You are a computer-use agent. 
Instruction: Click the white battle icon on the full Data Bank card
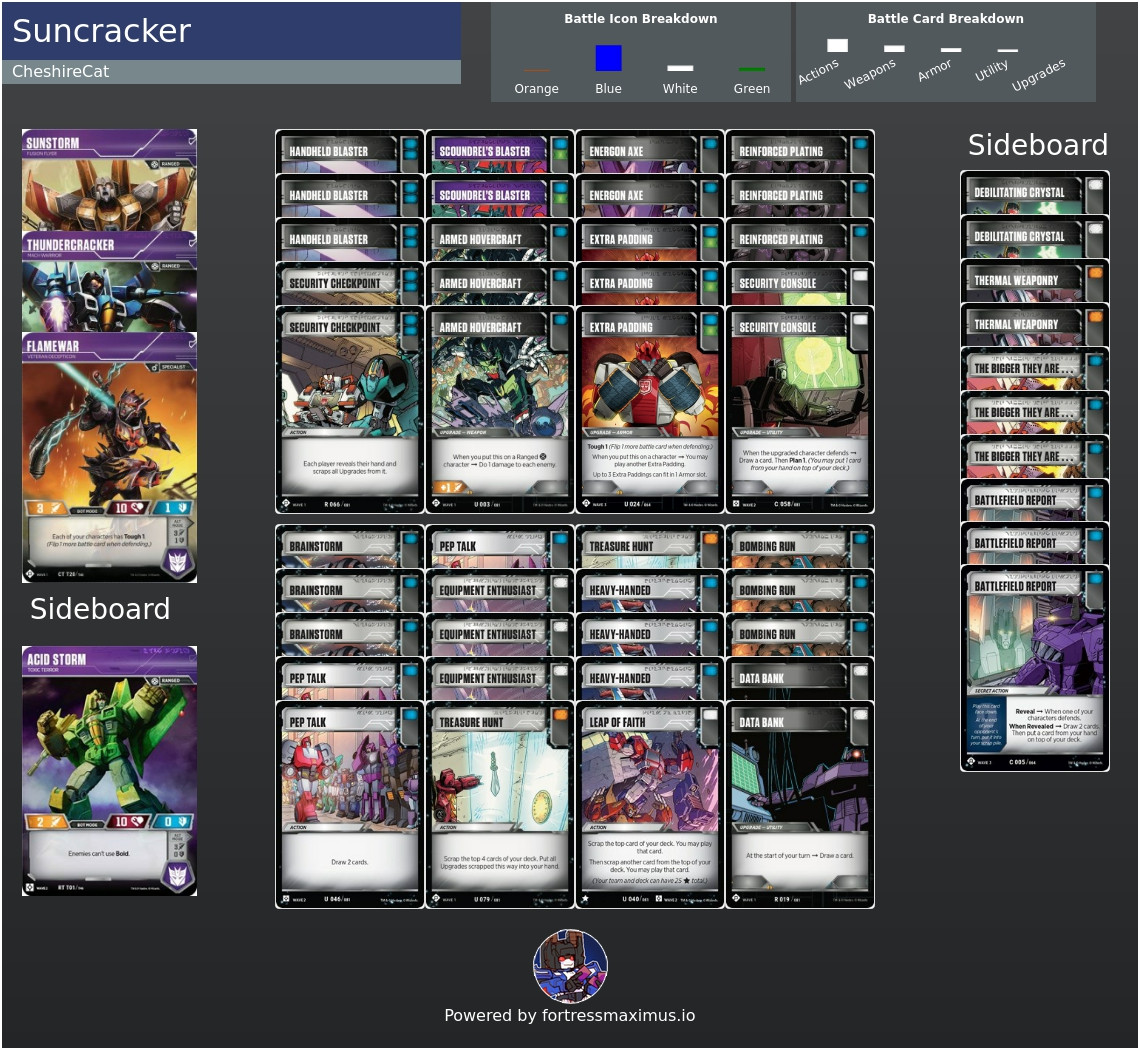pyautogui.click(x=859, y=716)
